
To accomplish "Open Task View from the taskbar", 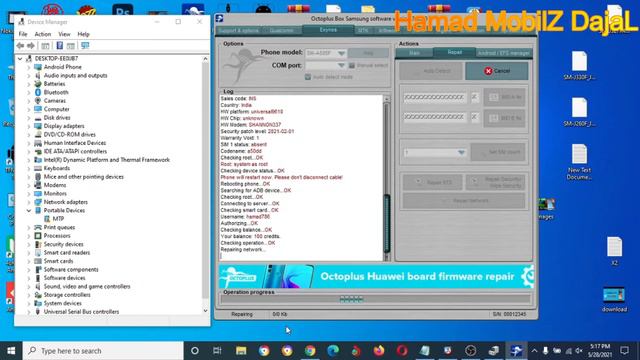I will click(x=217, y=351).
